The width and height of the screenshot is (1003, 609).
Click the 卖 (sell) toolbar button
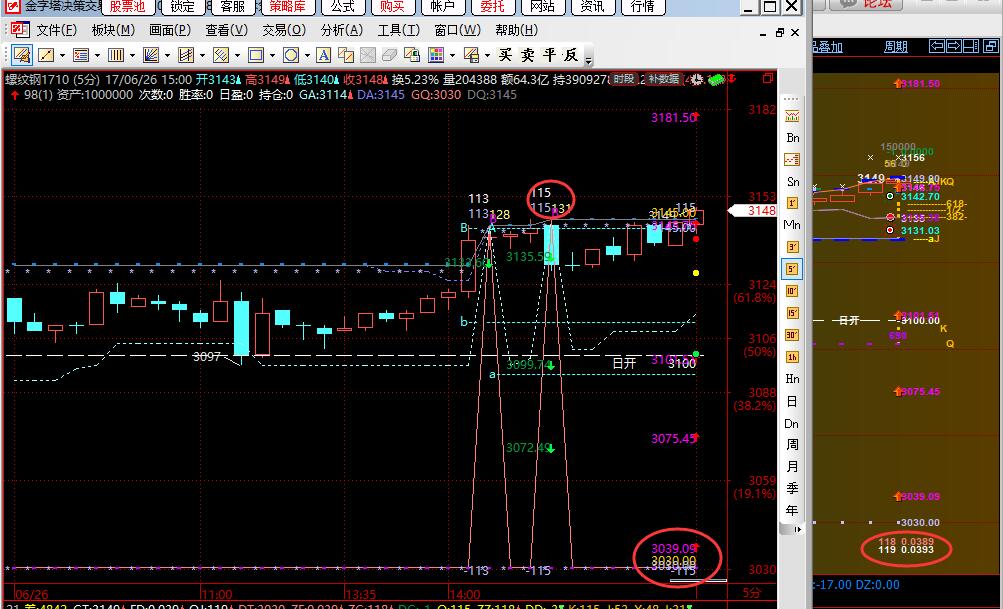click(527, 55)
